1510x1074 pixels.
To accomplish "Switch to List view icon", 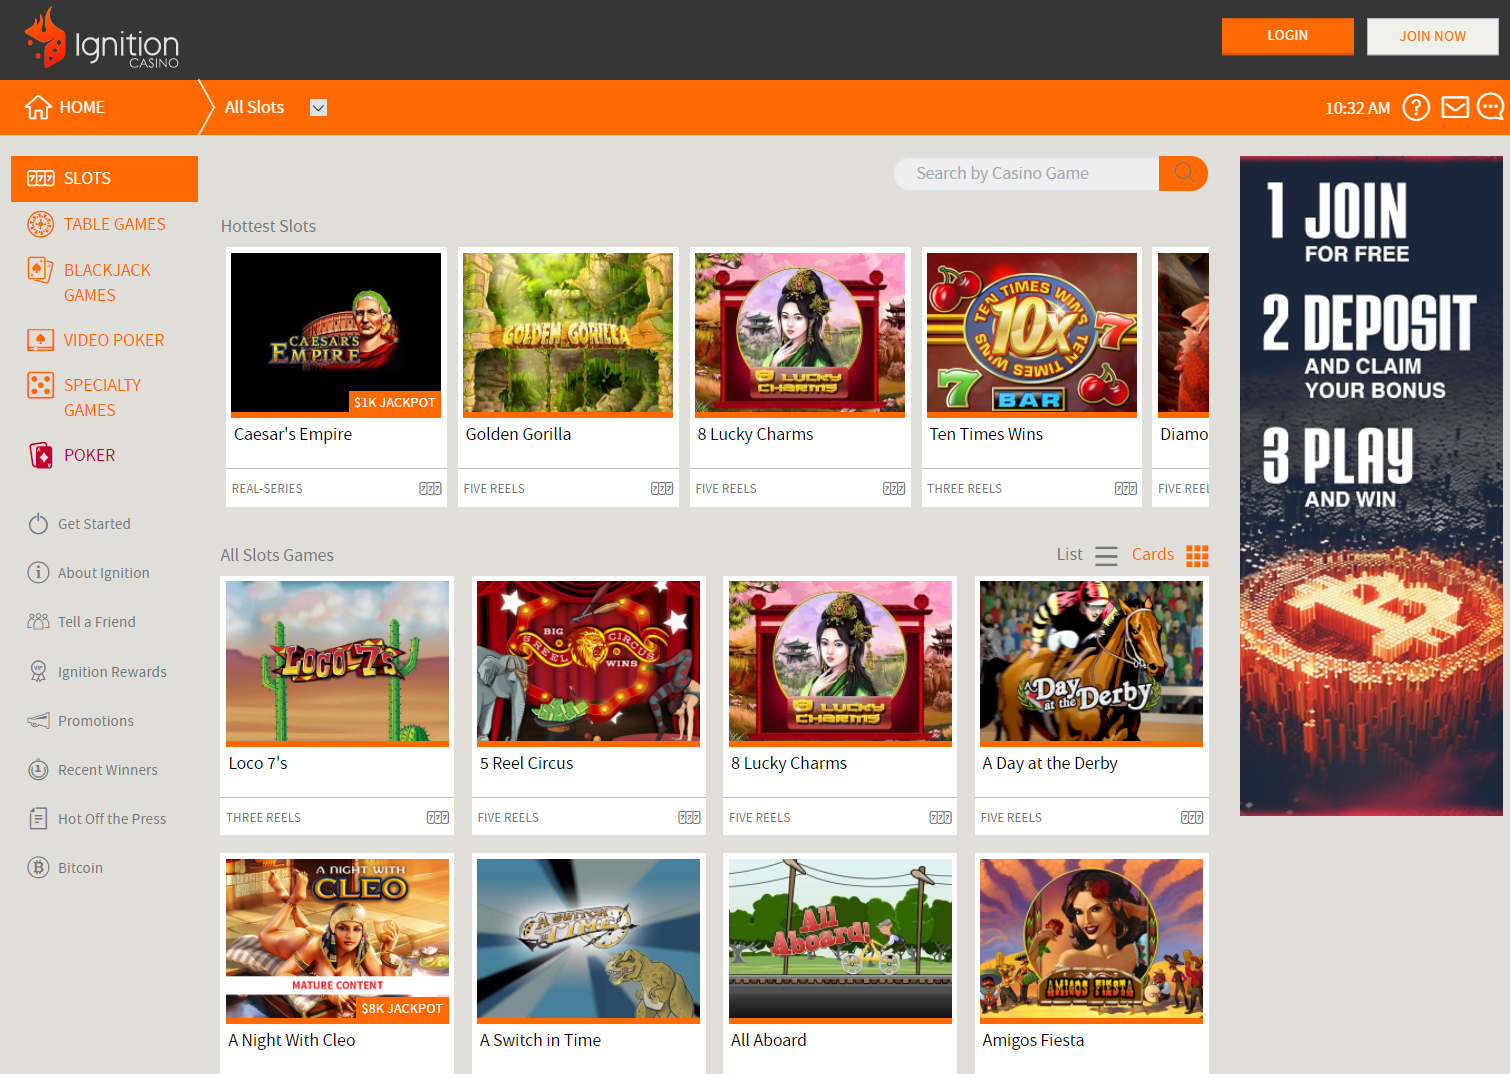I will 1106,555.
